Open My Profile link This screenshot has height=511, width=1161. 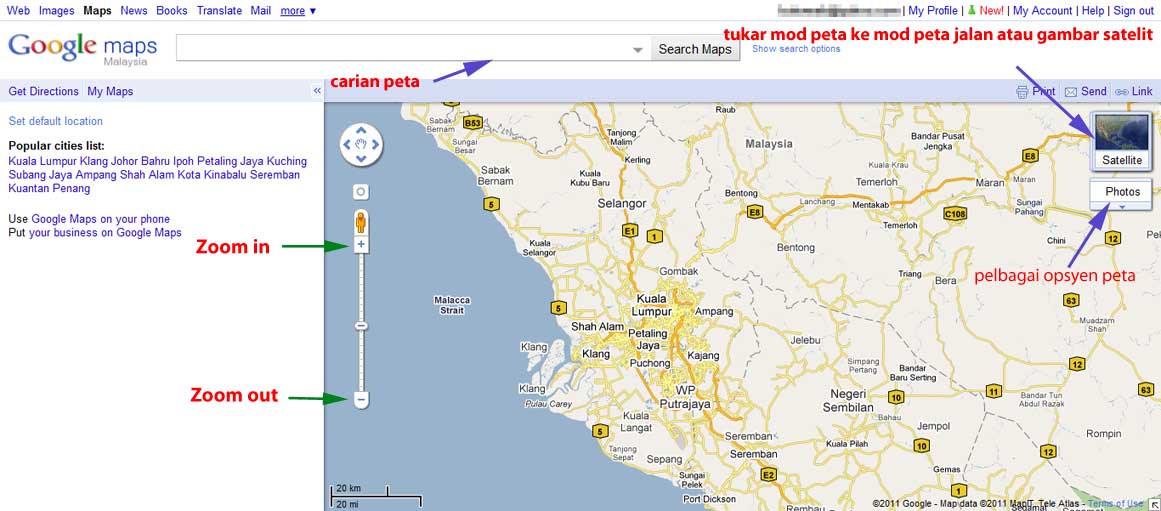[x=933, y=10]
